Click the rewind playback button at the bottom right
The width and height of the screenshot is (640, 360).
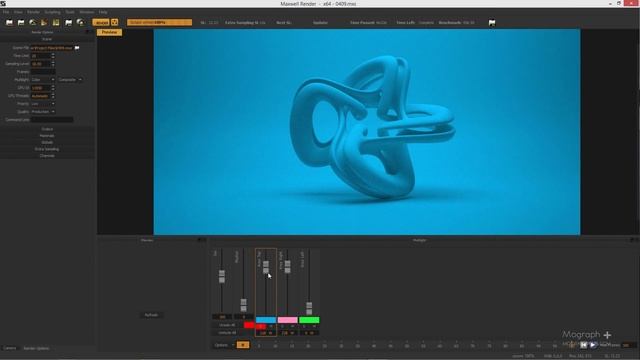584,345
